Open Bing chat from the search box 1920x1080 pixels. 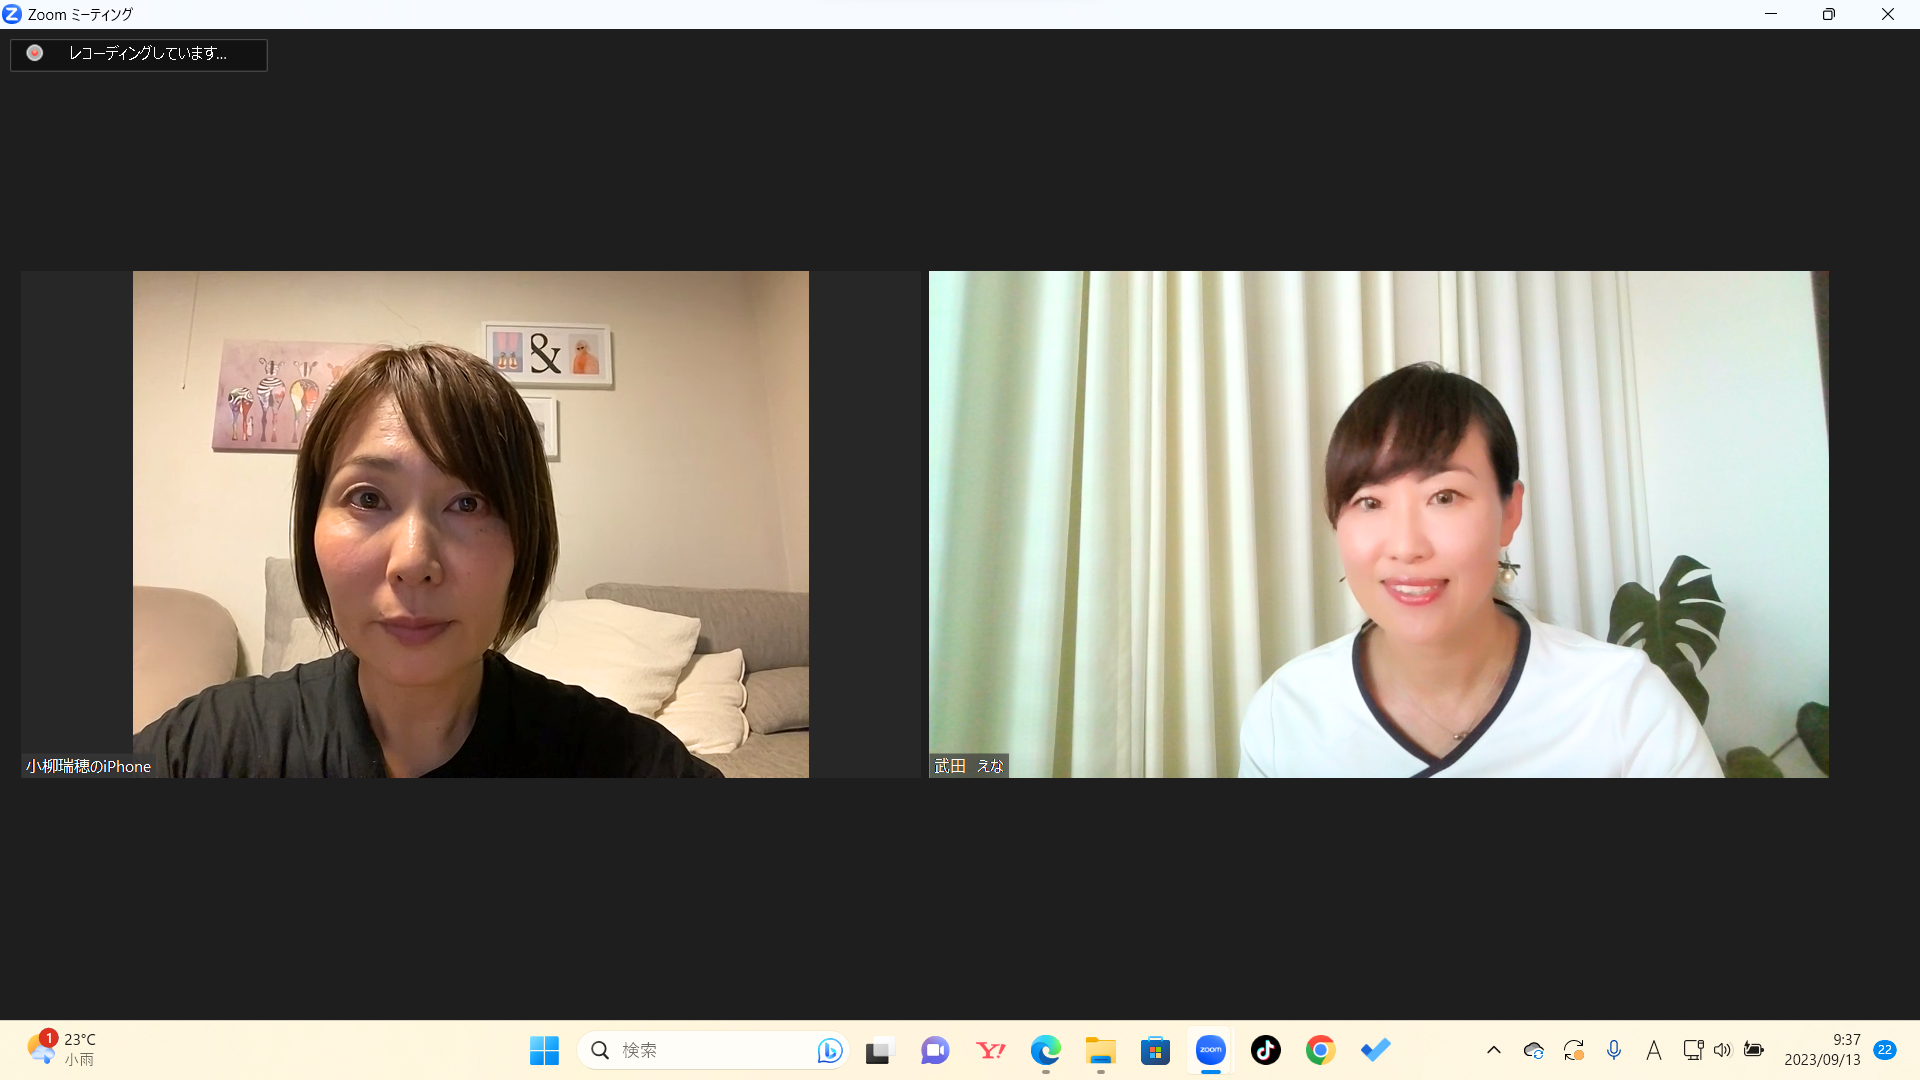point(829,1050)
